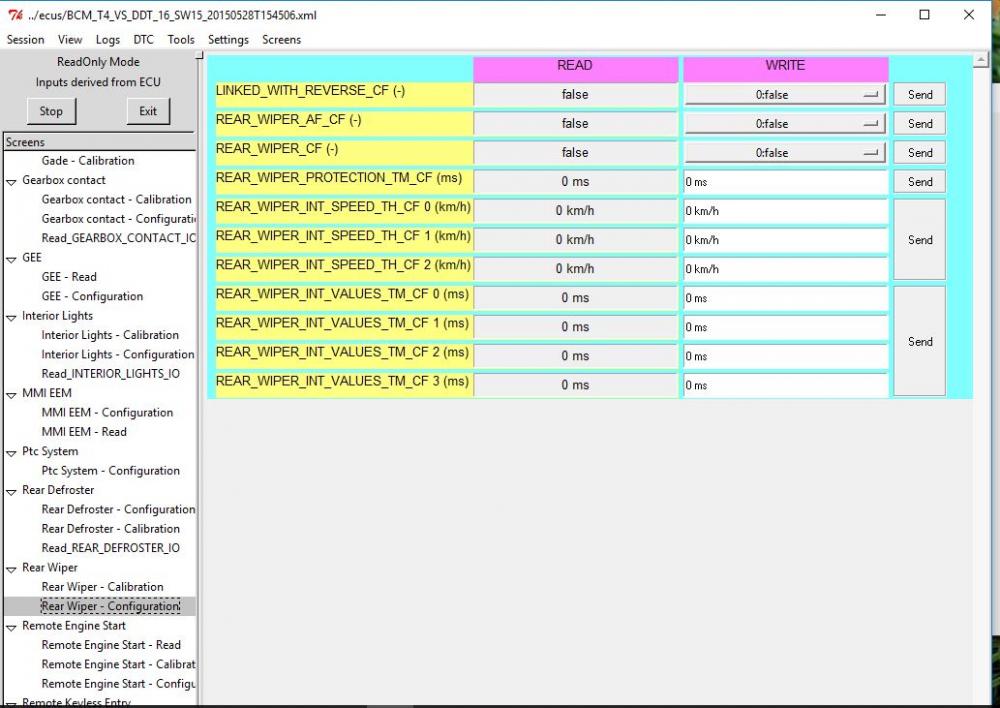
Task: Open the Logs menu
Action: [x=108, y=40]
